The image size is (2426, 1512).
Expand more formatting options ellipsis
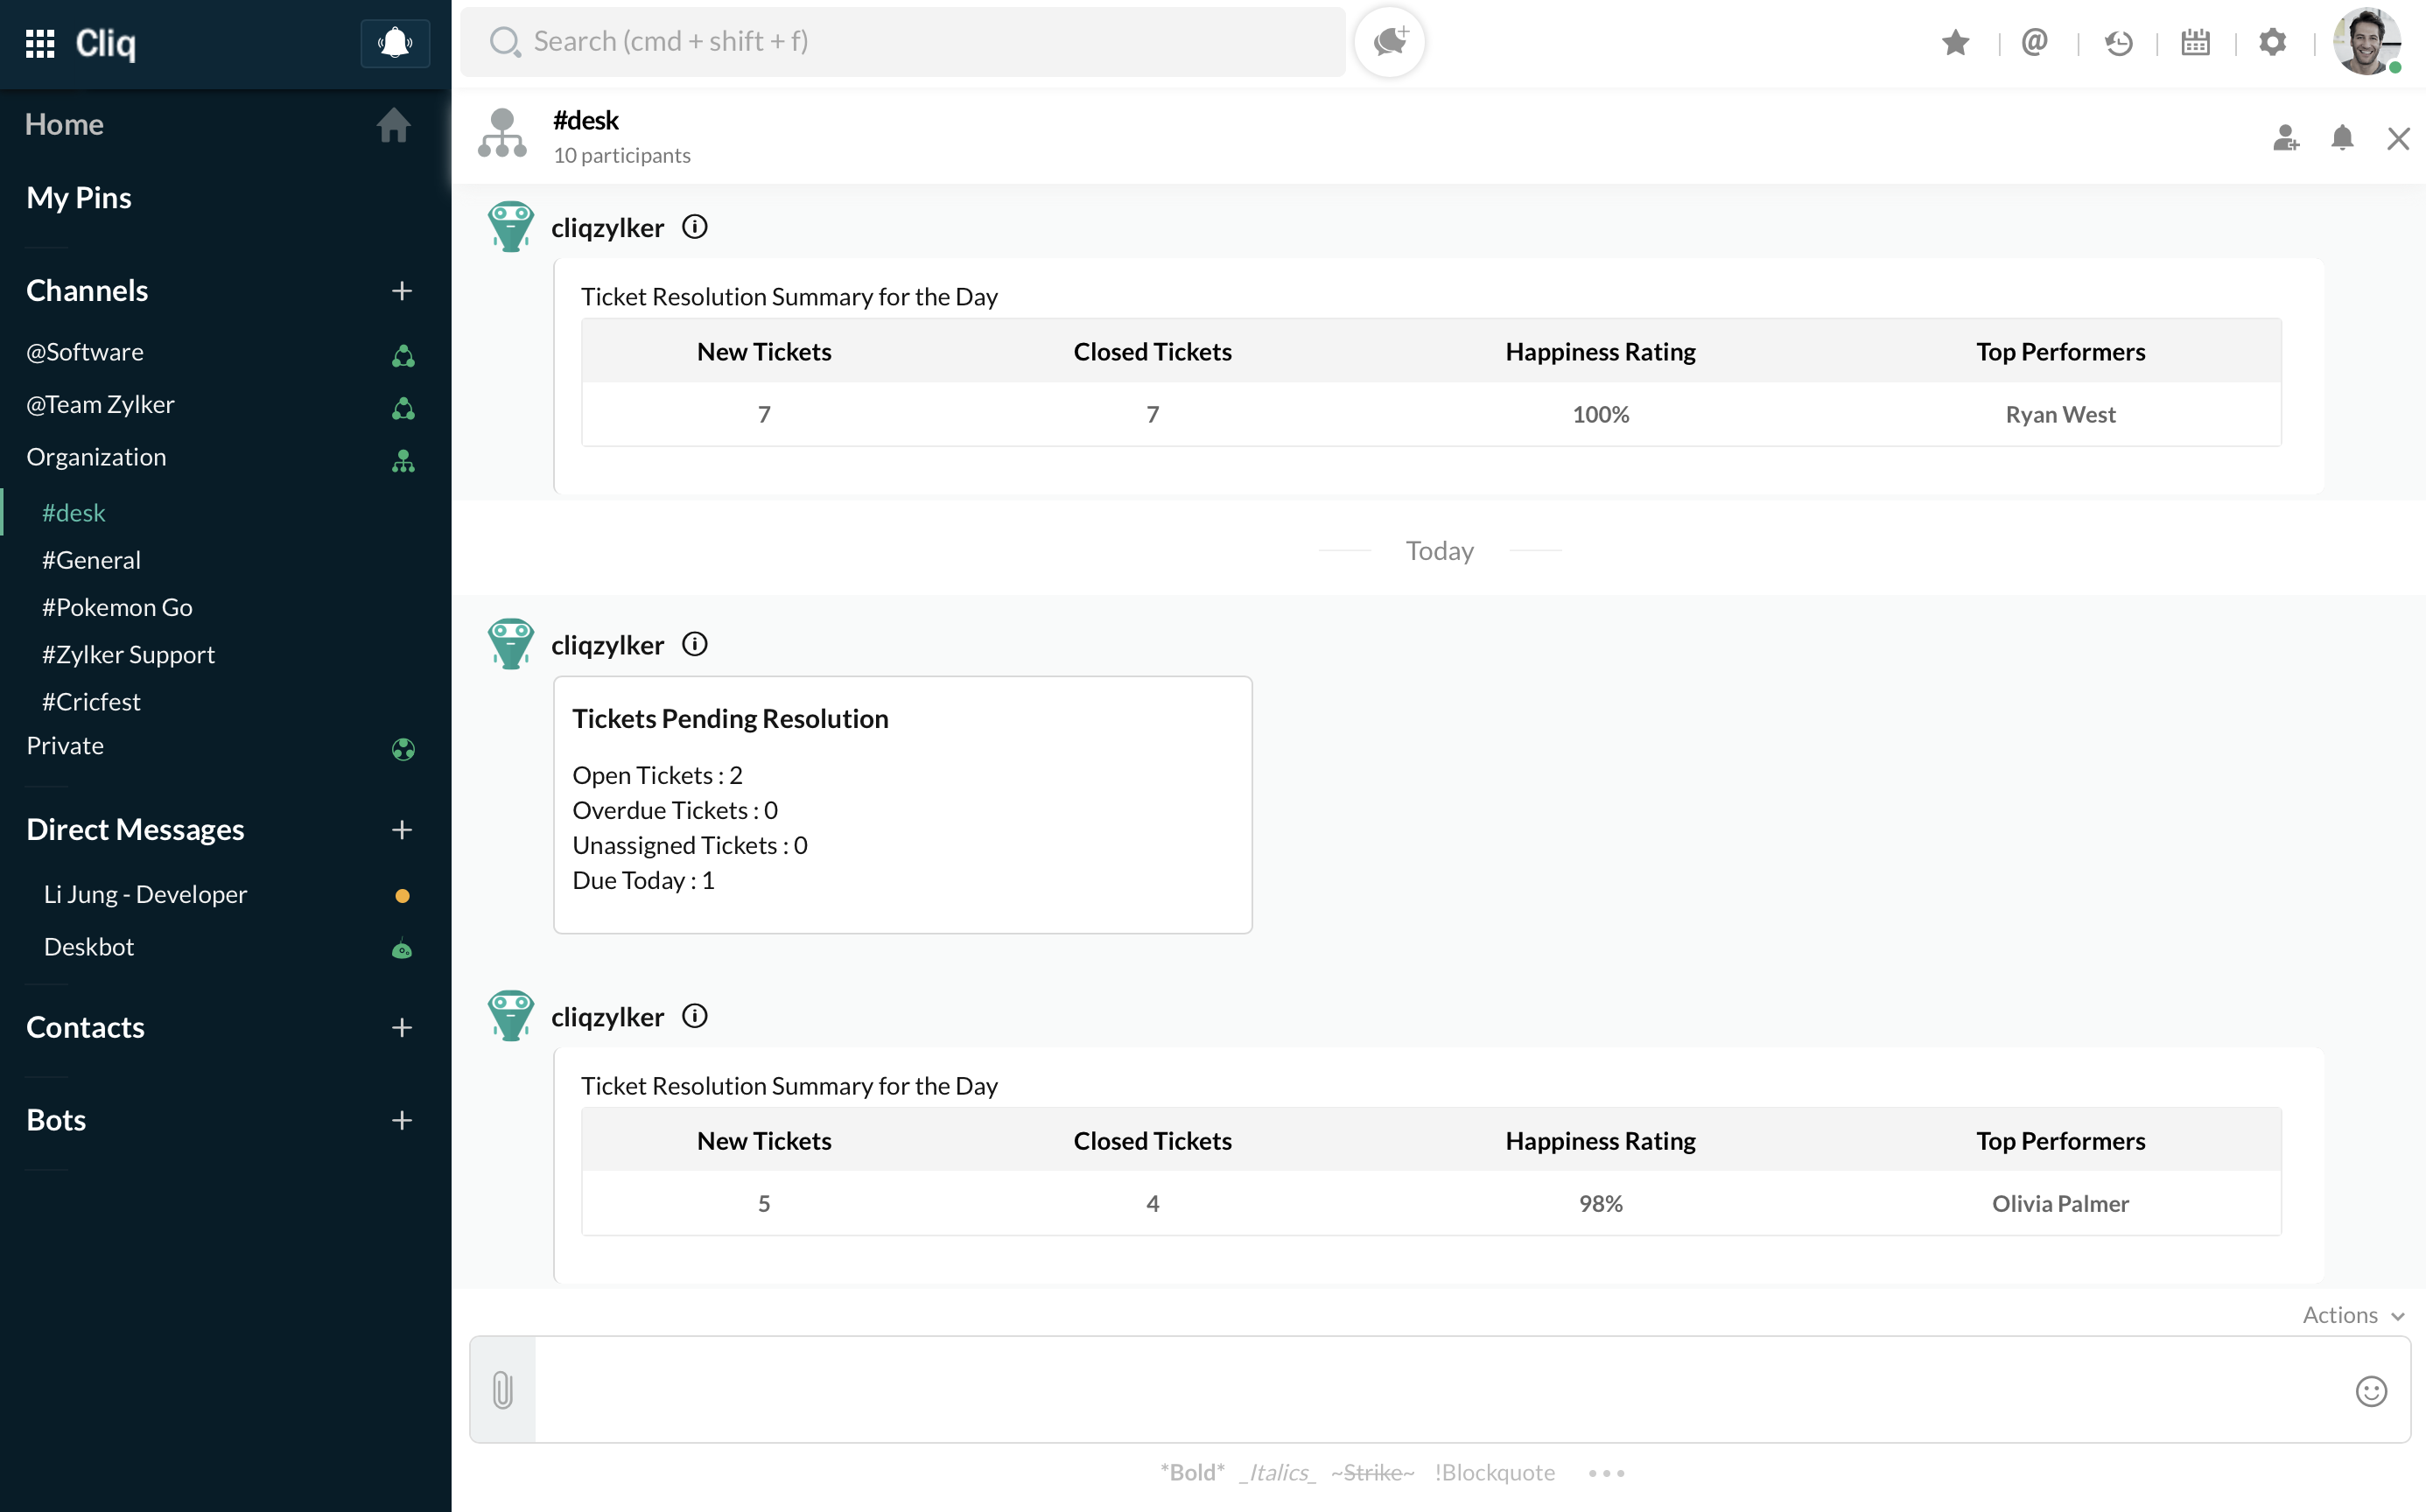point(1606,1473)
